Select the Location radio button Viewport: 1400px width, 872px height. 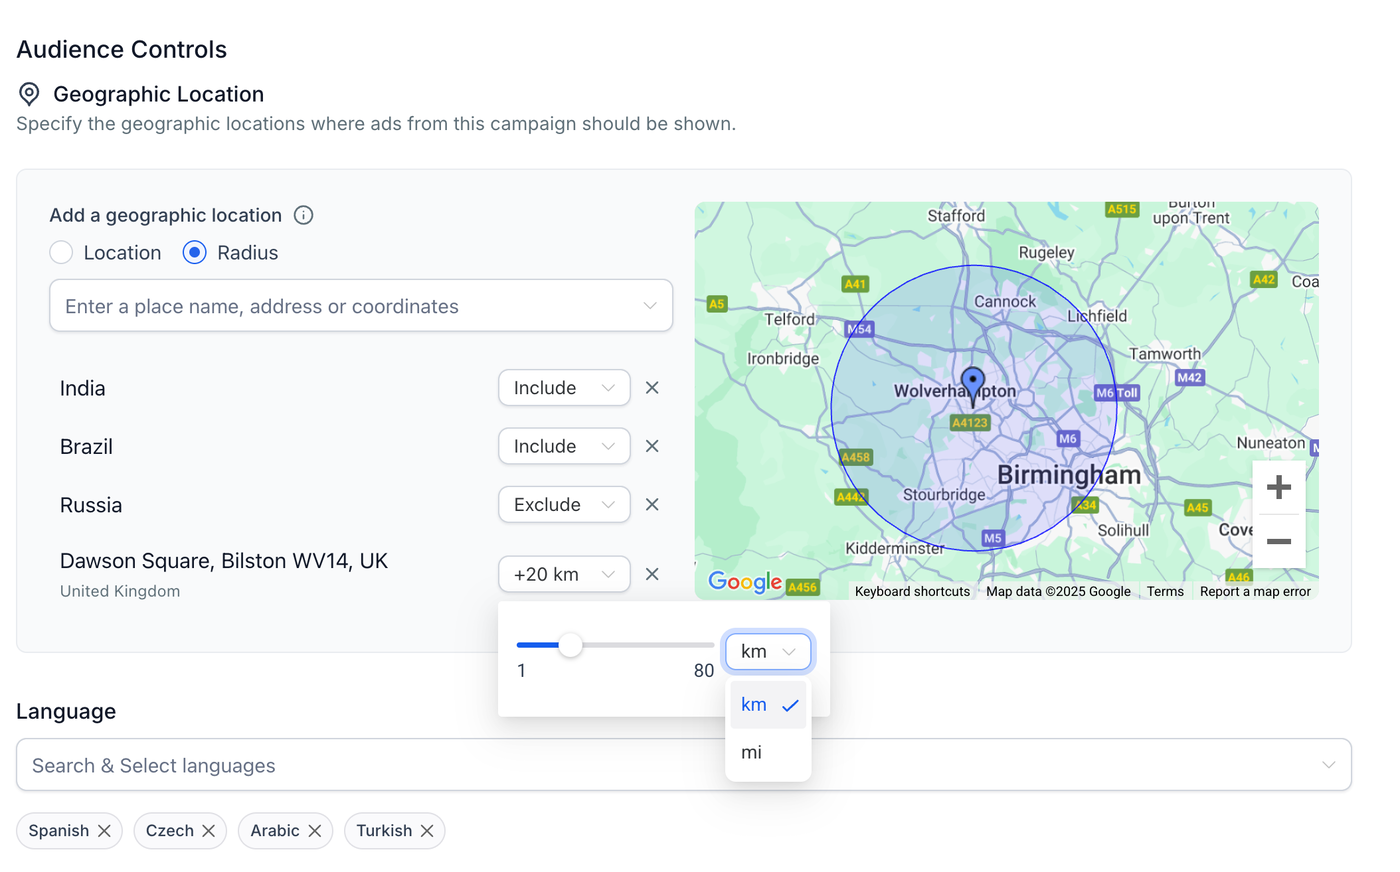tap(61, 253)
